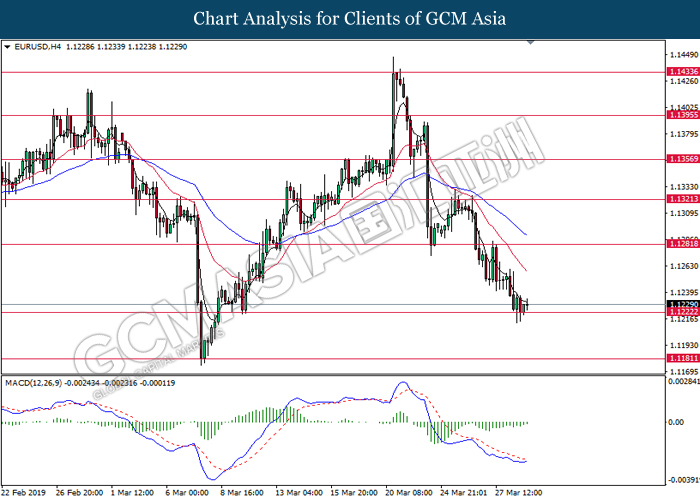The height and width of the screenshot is (500, 700).
Task: Click the 1.12818 price level tag
Action: click(683, 244)
